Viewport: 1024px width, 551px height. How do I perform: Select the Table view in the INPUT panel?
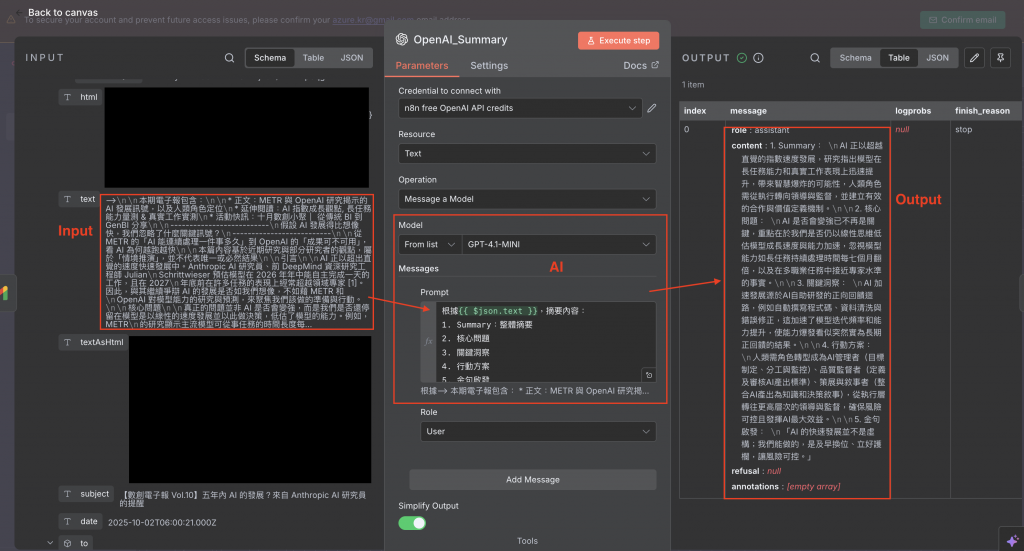click(313, 58)
